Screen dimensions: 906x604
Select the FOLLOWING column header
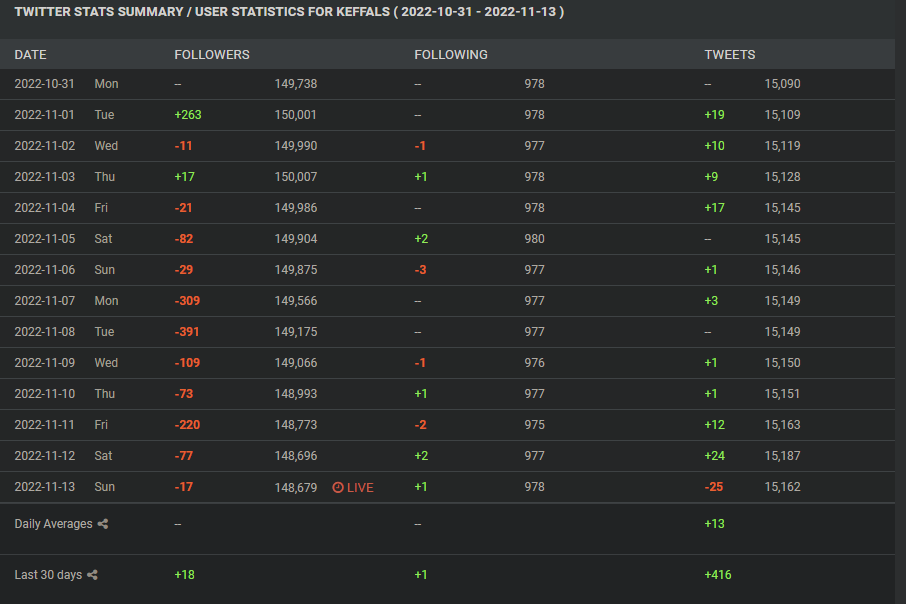(451, 55)
